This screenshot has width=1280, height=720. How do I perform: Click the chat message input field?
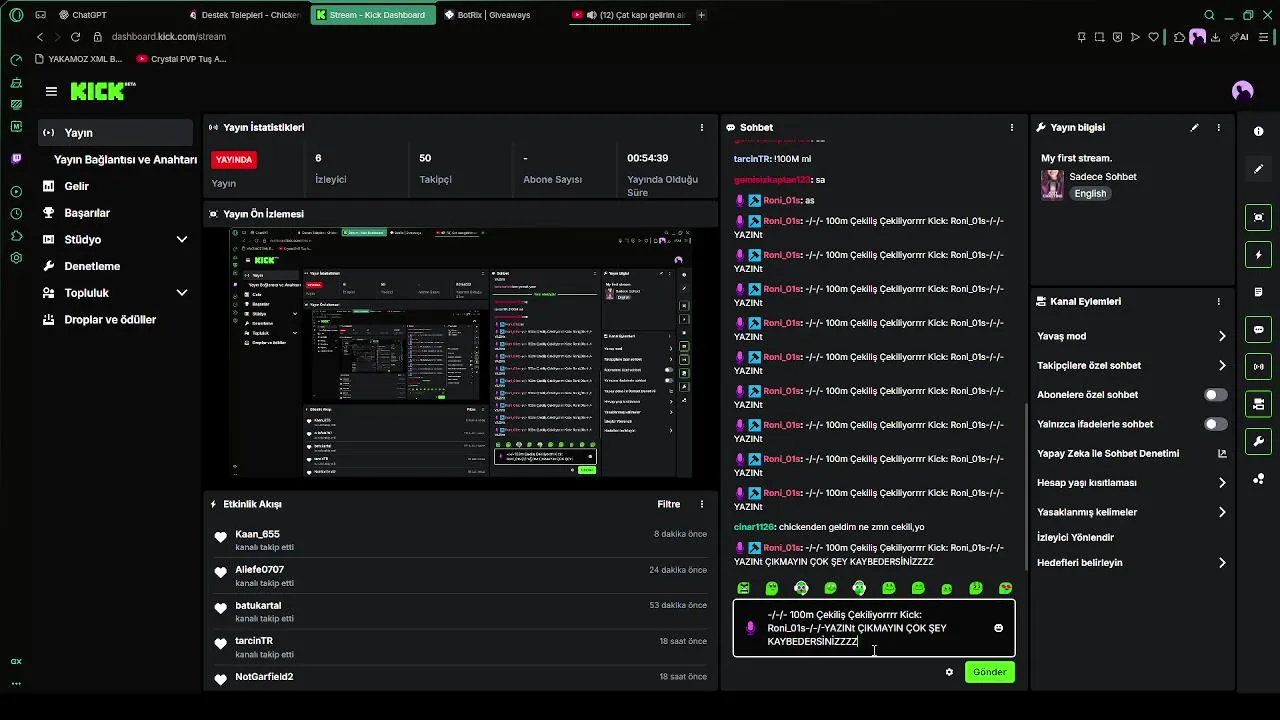[874, 628]
